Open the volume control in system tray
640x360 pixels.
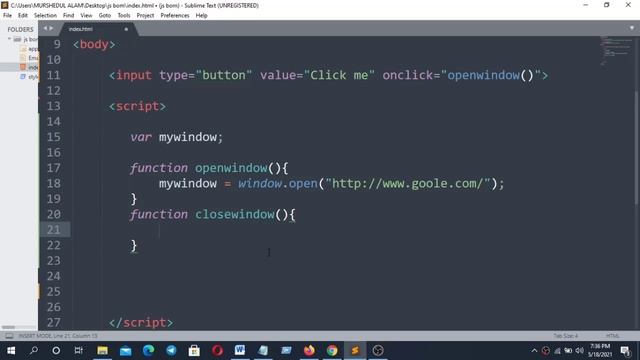pos(579,351)
